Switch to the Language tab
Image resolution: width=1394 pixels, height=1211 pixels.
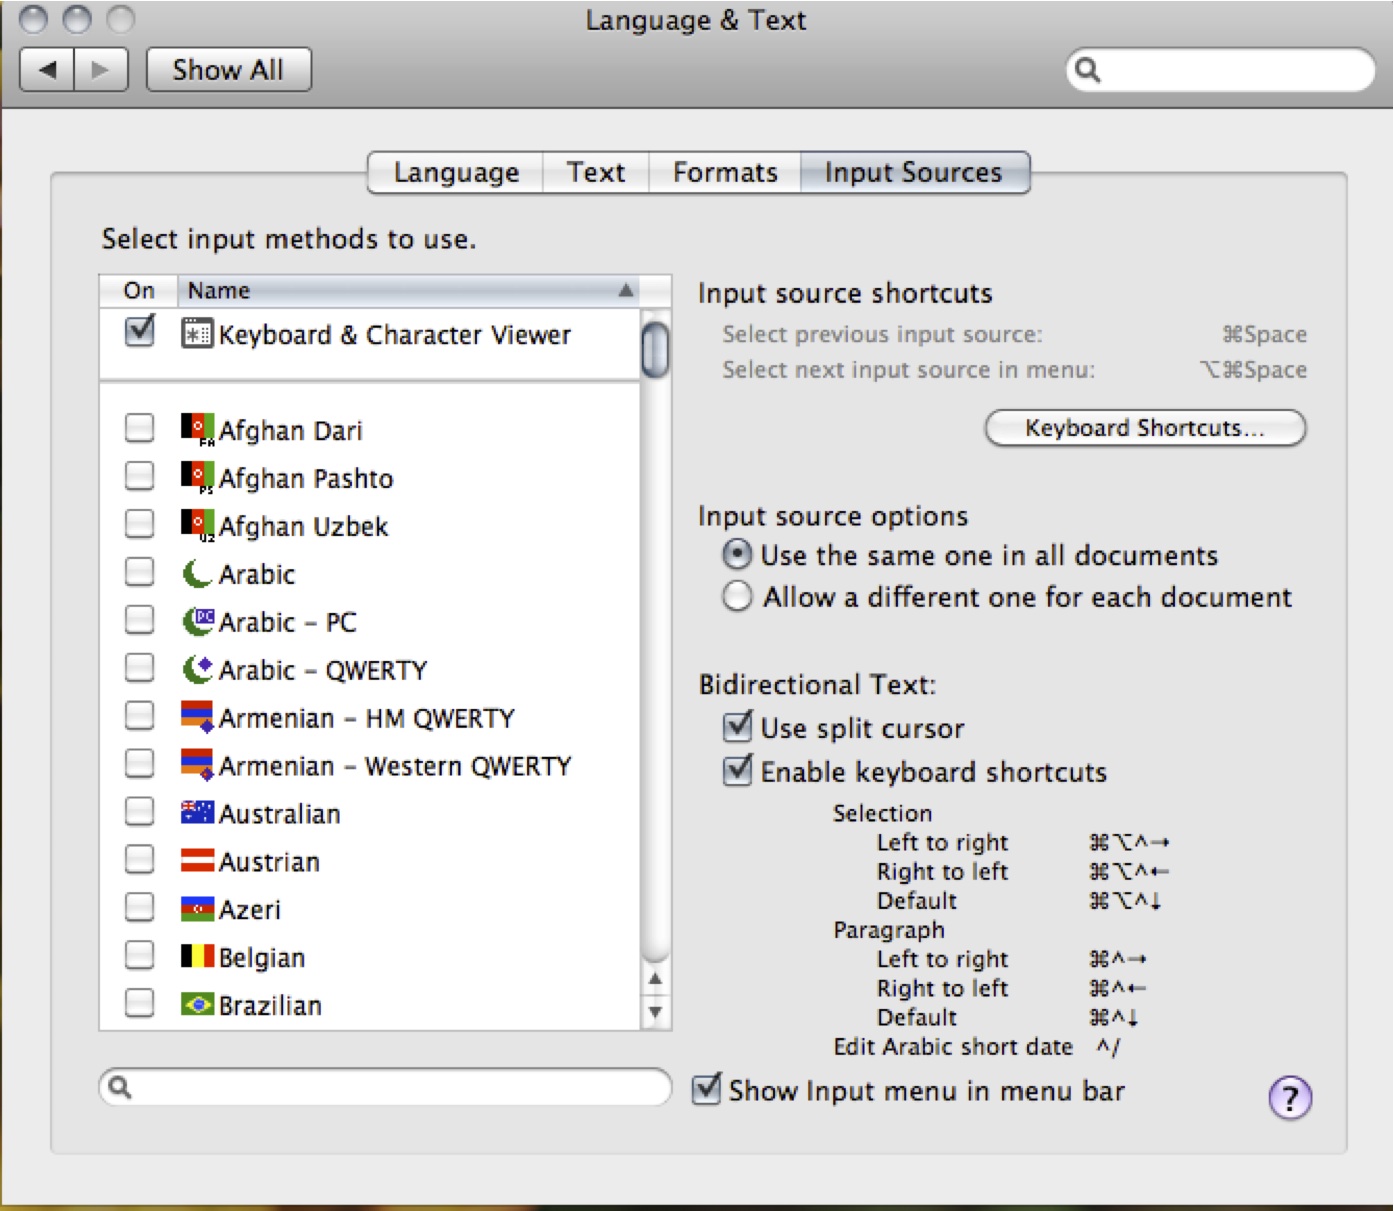[456, 172]
